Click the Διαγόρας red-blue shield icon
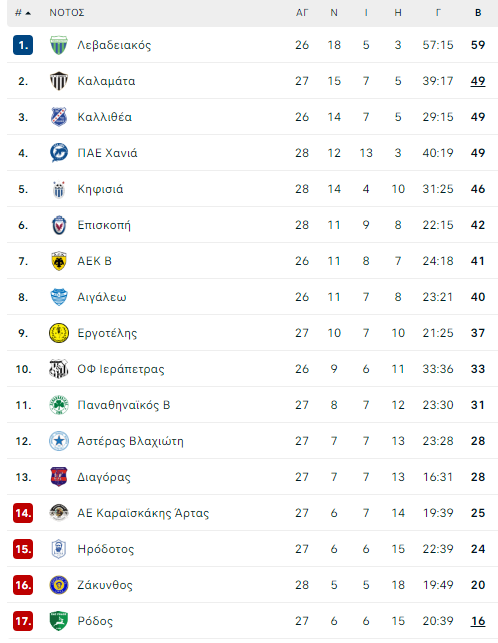The image size is (498, 643). point(59,477)
